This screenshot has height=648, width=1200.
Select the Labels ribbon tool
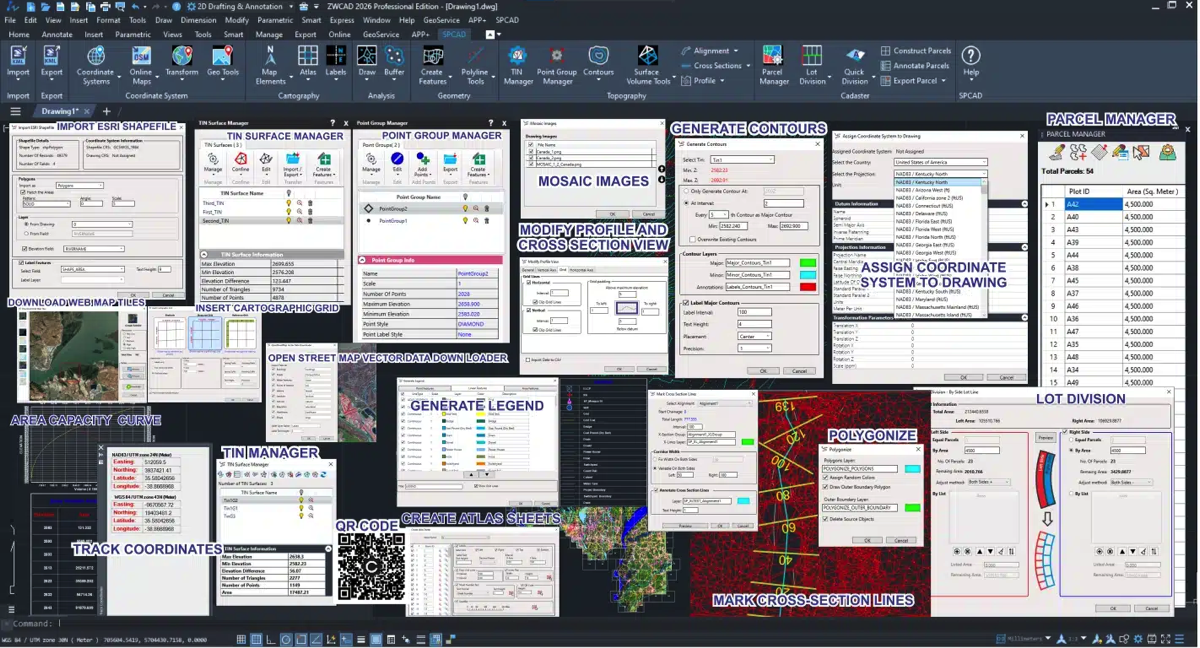click(336, 61)
